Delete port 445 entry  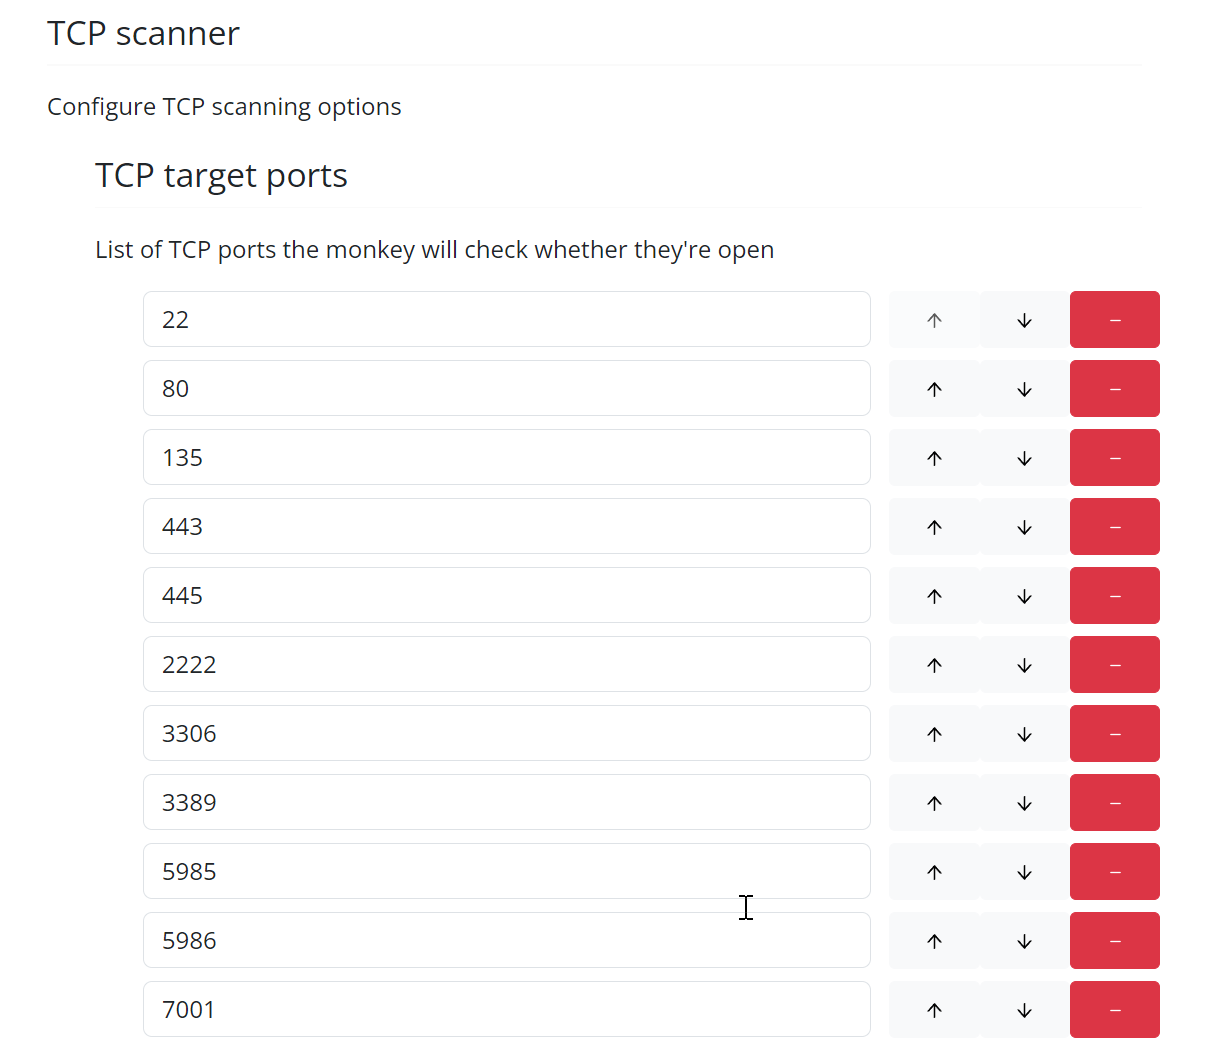1114,596
